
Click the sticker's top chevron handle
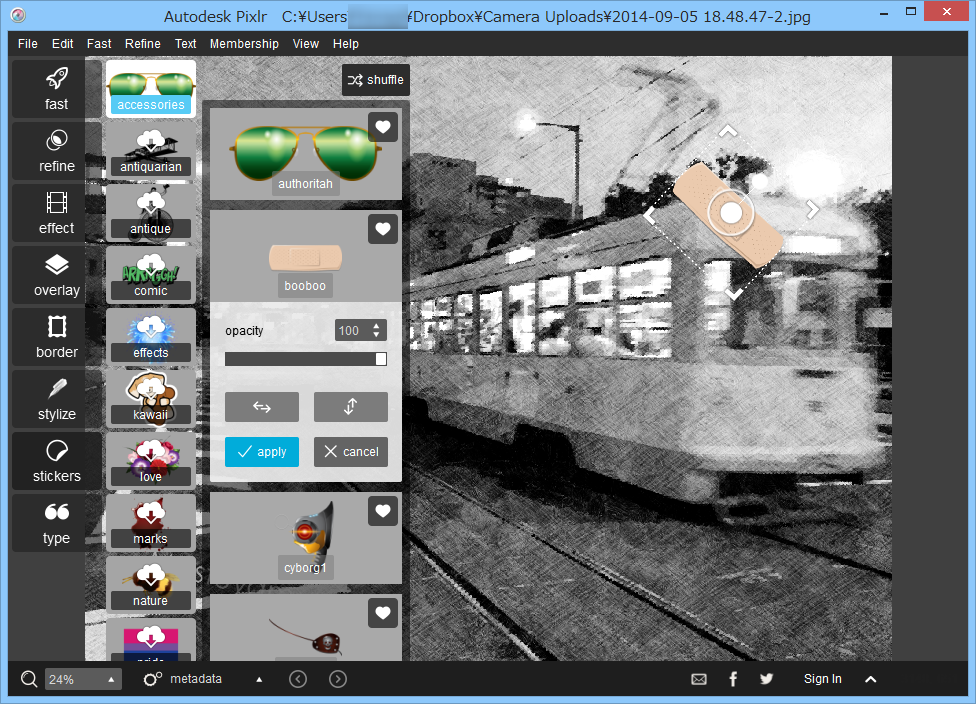(x=728, y=131)
